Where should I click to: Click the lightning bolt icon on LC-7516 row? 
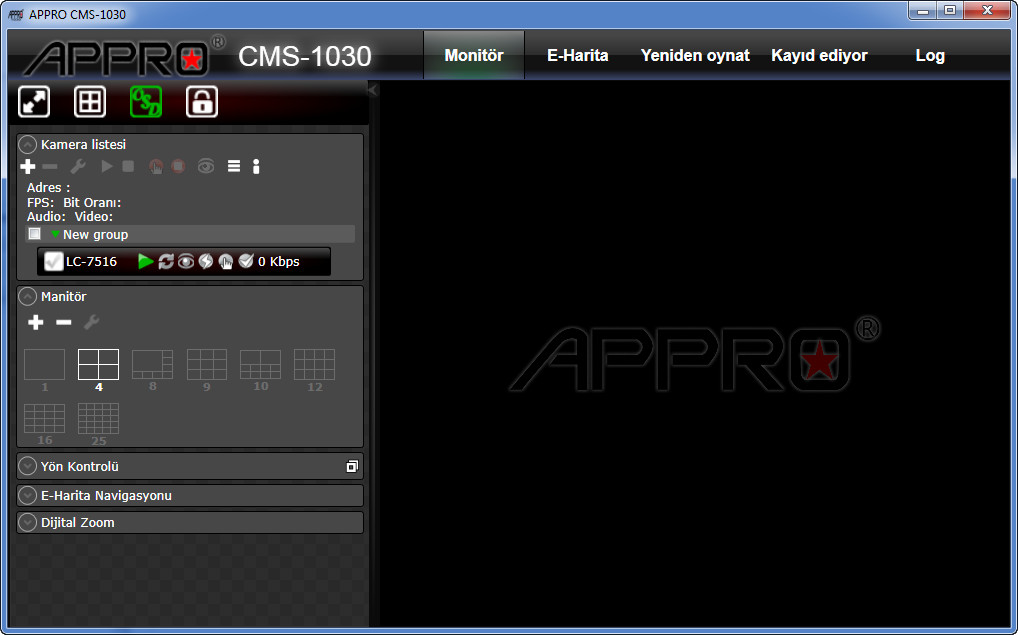206,262
